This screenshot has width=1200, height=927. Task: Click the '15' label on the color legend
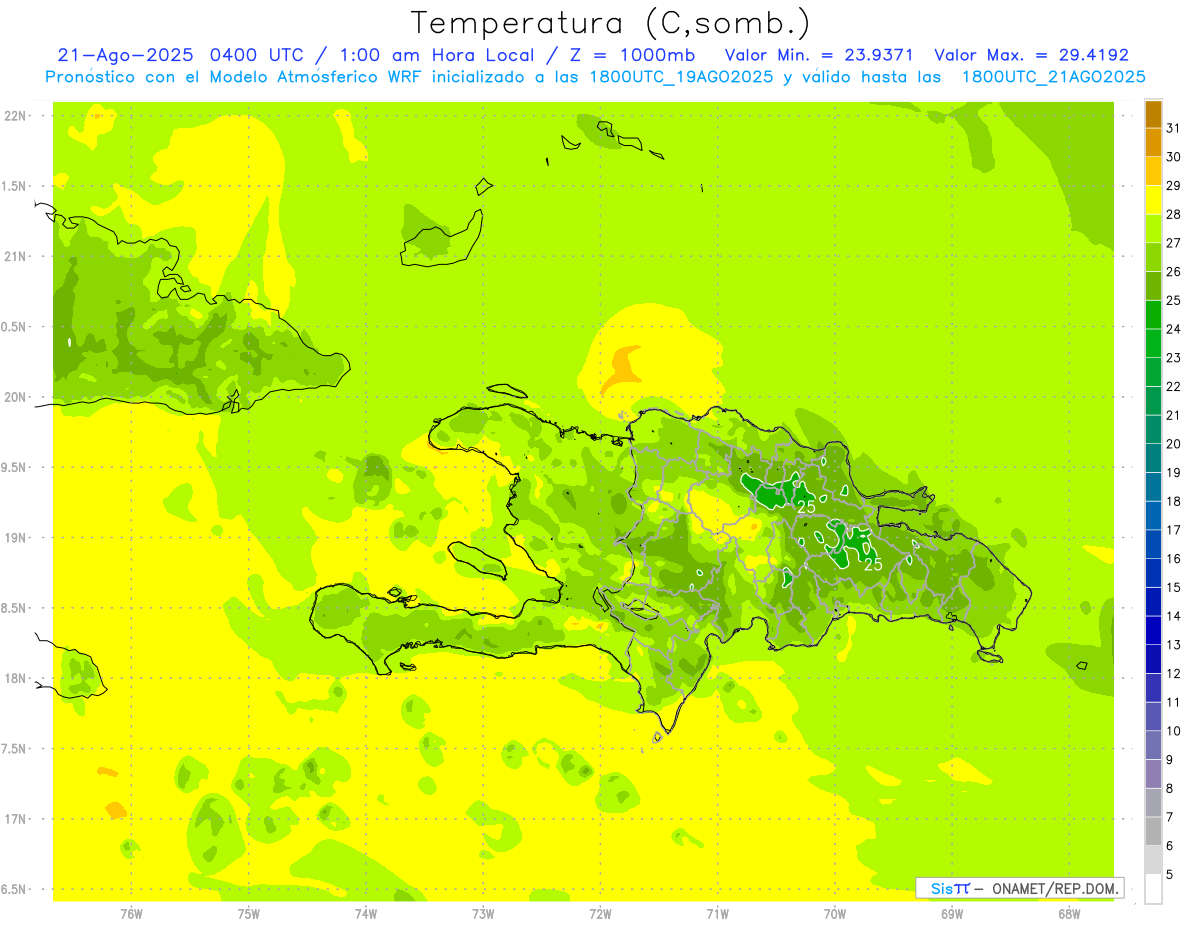[1174, 587]
